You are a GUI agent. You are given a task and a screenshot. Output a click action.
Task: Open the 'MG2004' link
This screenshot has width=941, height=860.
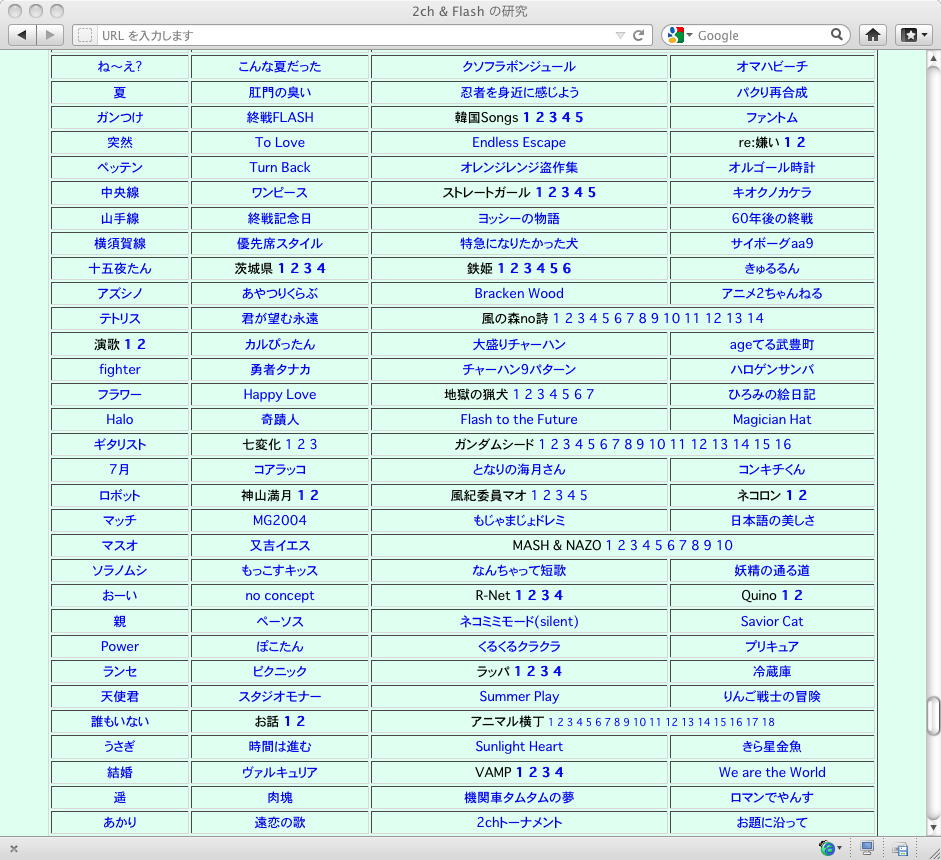280,520
